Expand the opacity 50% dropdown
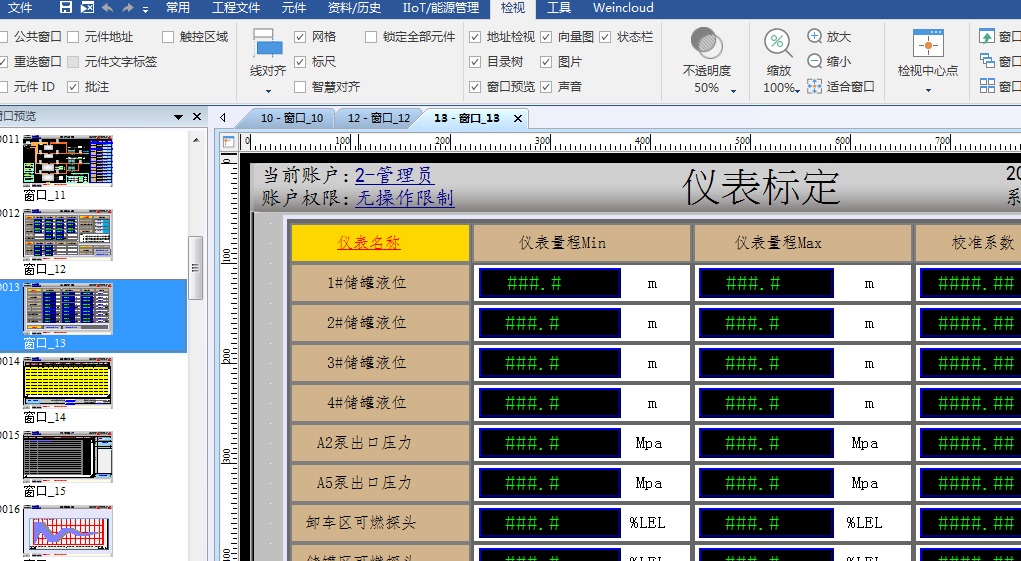 (x=733, y=89)
